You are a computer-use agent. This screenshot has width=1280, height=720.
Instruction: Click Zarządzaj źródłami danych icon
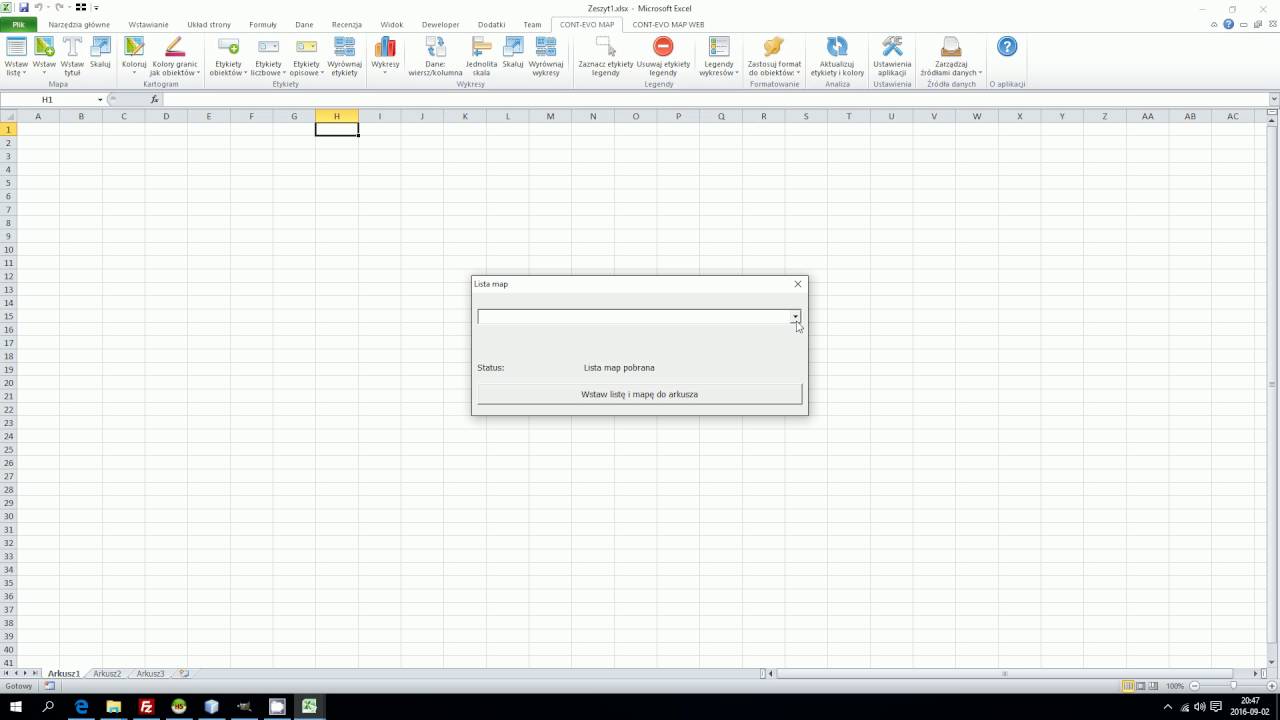pos(951,56)
